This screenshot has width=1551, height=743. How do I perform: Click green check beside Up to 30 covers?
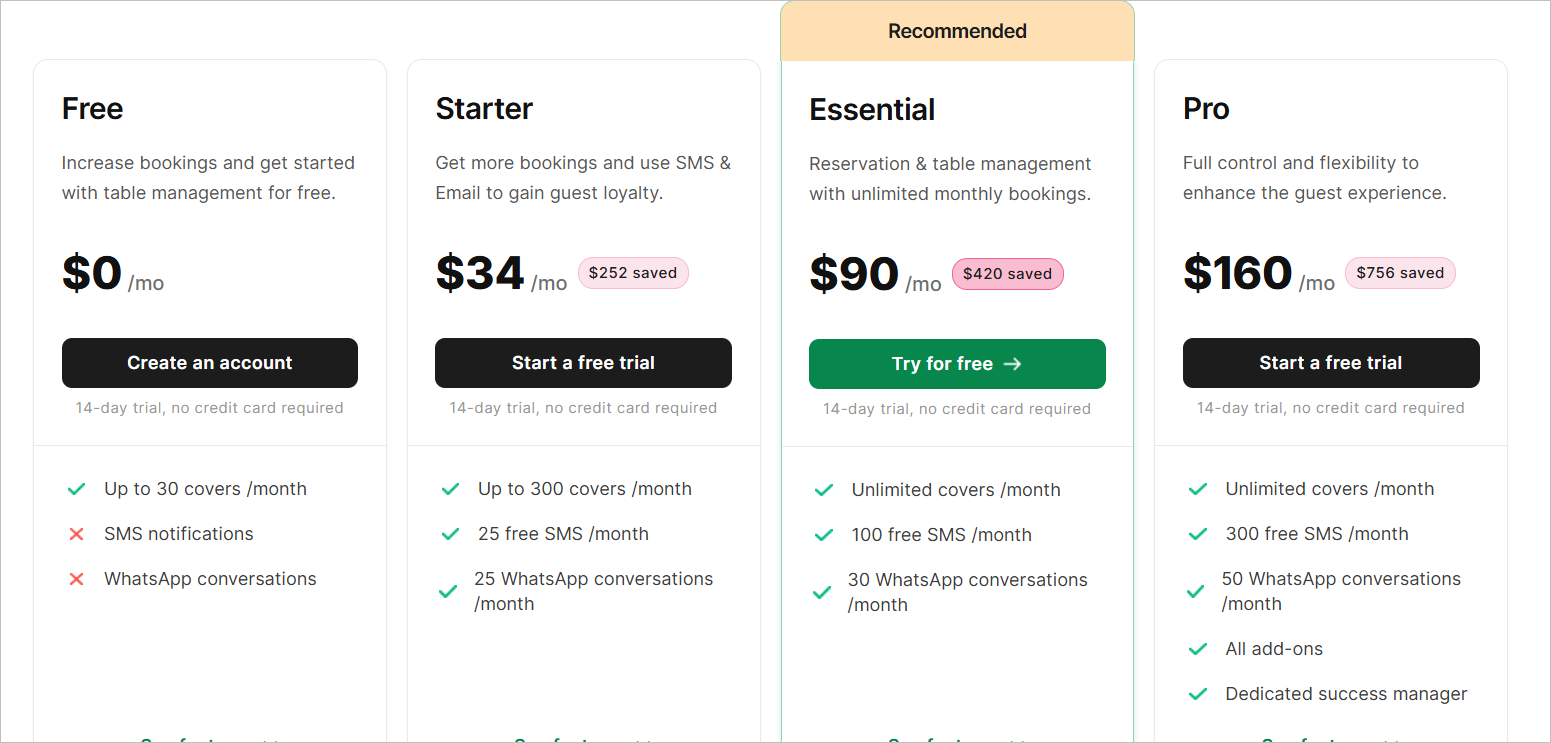coord(76,489)
